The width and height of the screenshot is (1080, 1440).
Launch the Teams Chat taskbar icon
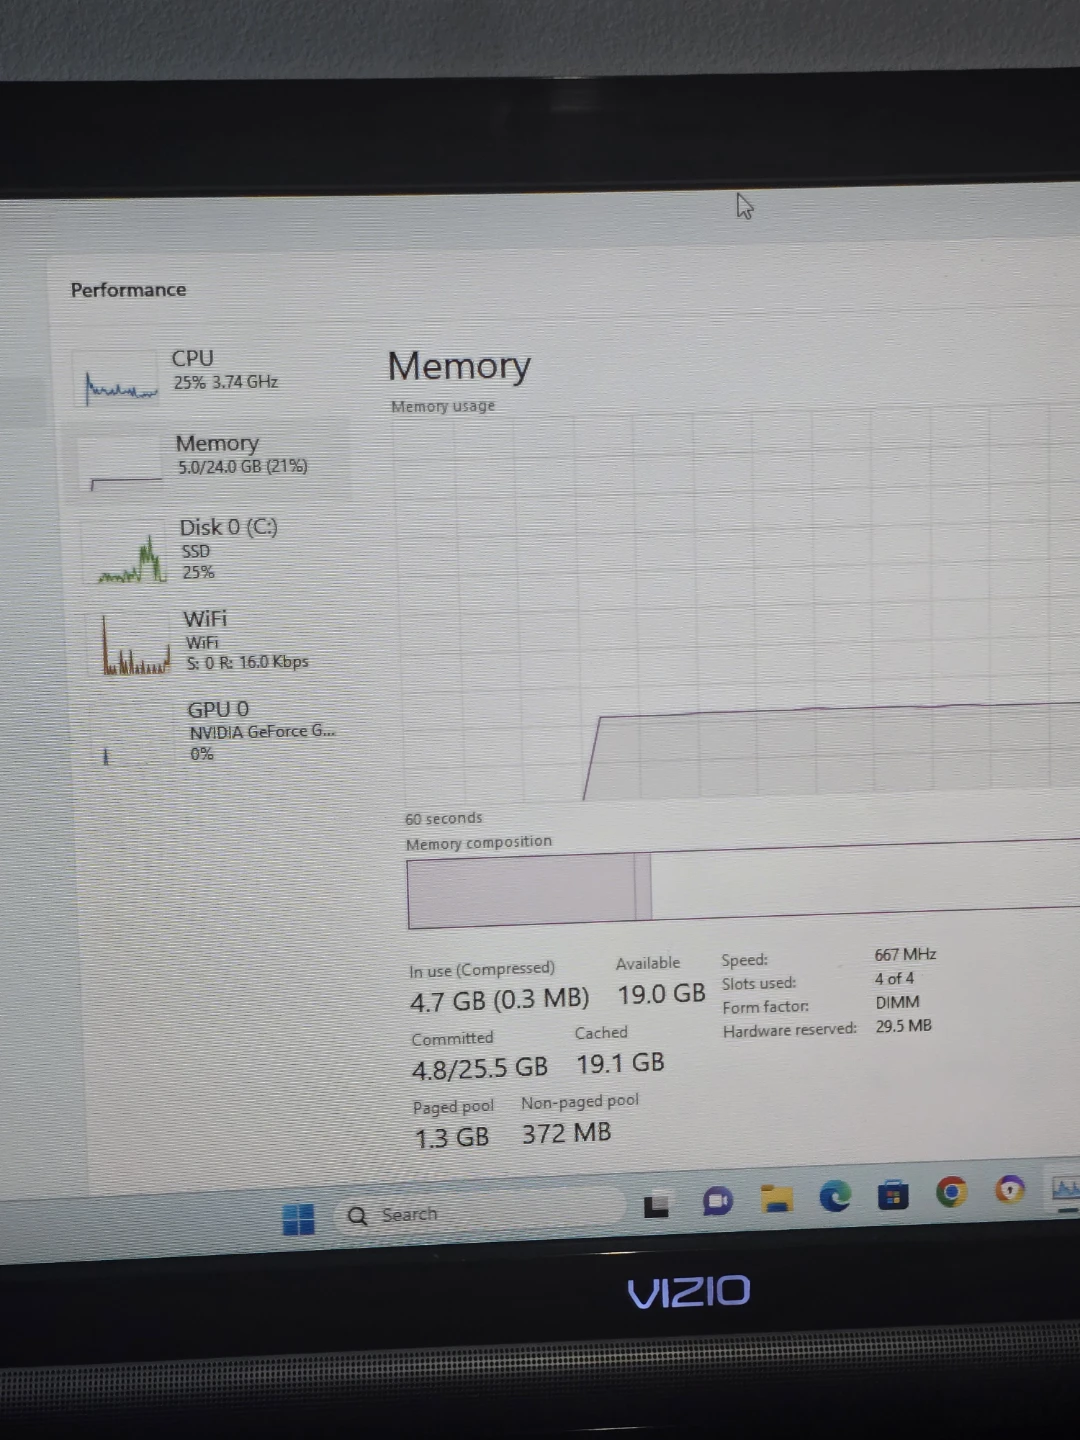[717, 1200]
